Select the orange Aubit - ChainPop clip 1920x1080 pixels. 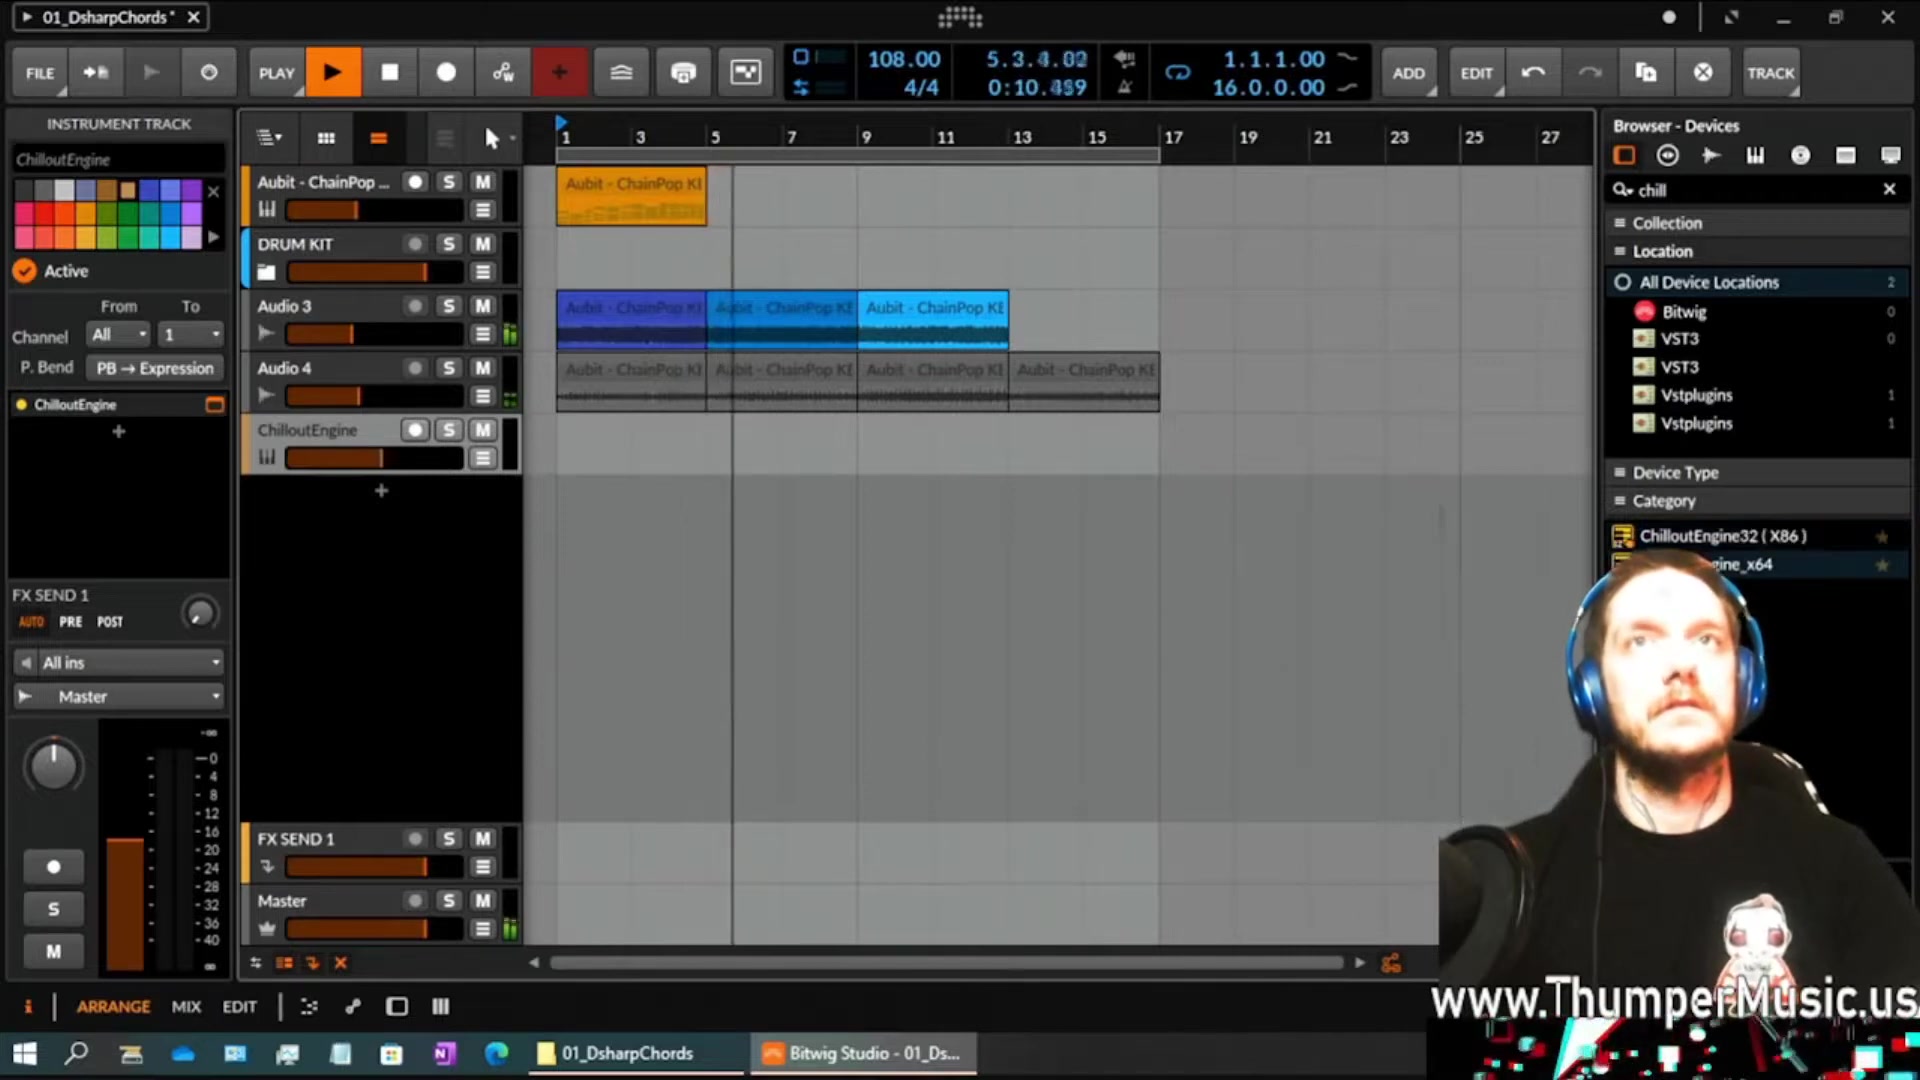point(631,195)
